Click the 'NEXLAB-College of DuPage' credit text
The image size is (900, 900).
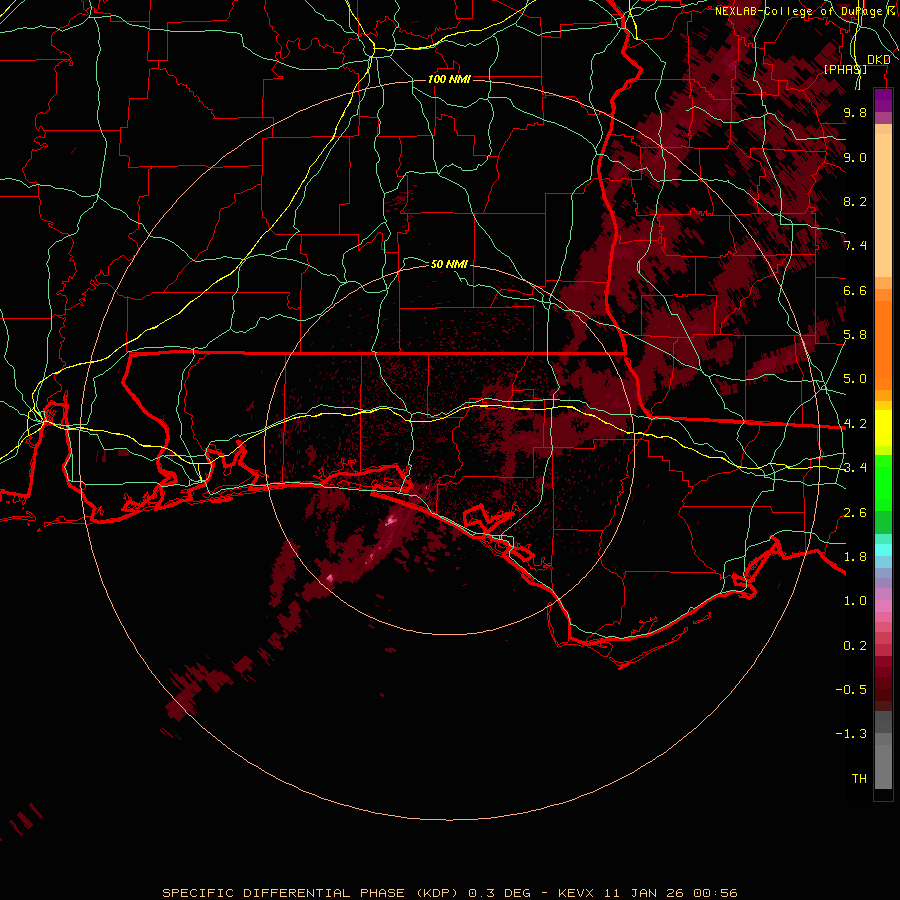pos(798,11)
